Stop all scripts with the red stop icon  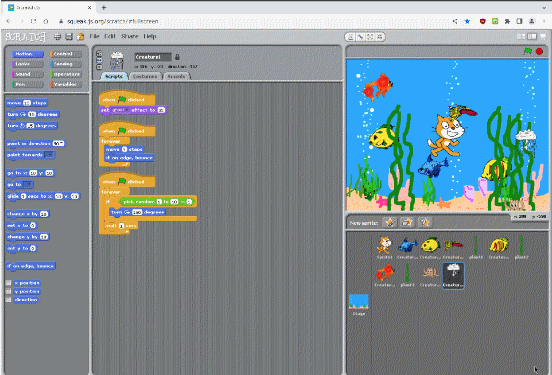coord(539,51)
